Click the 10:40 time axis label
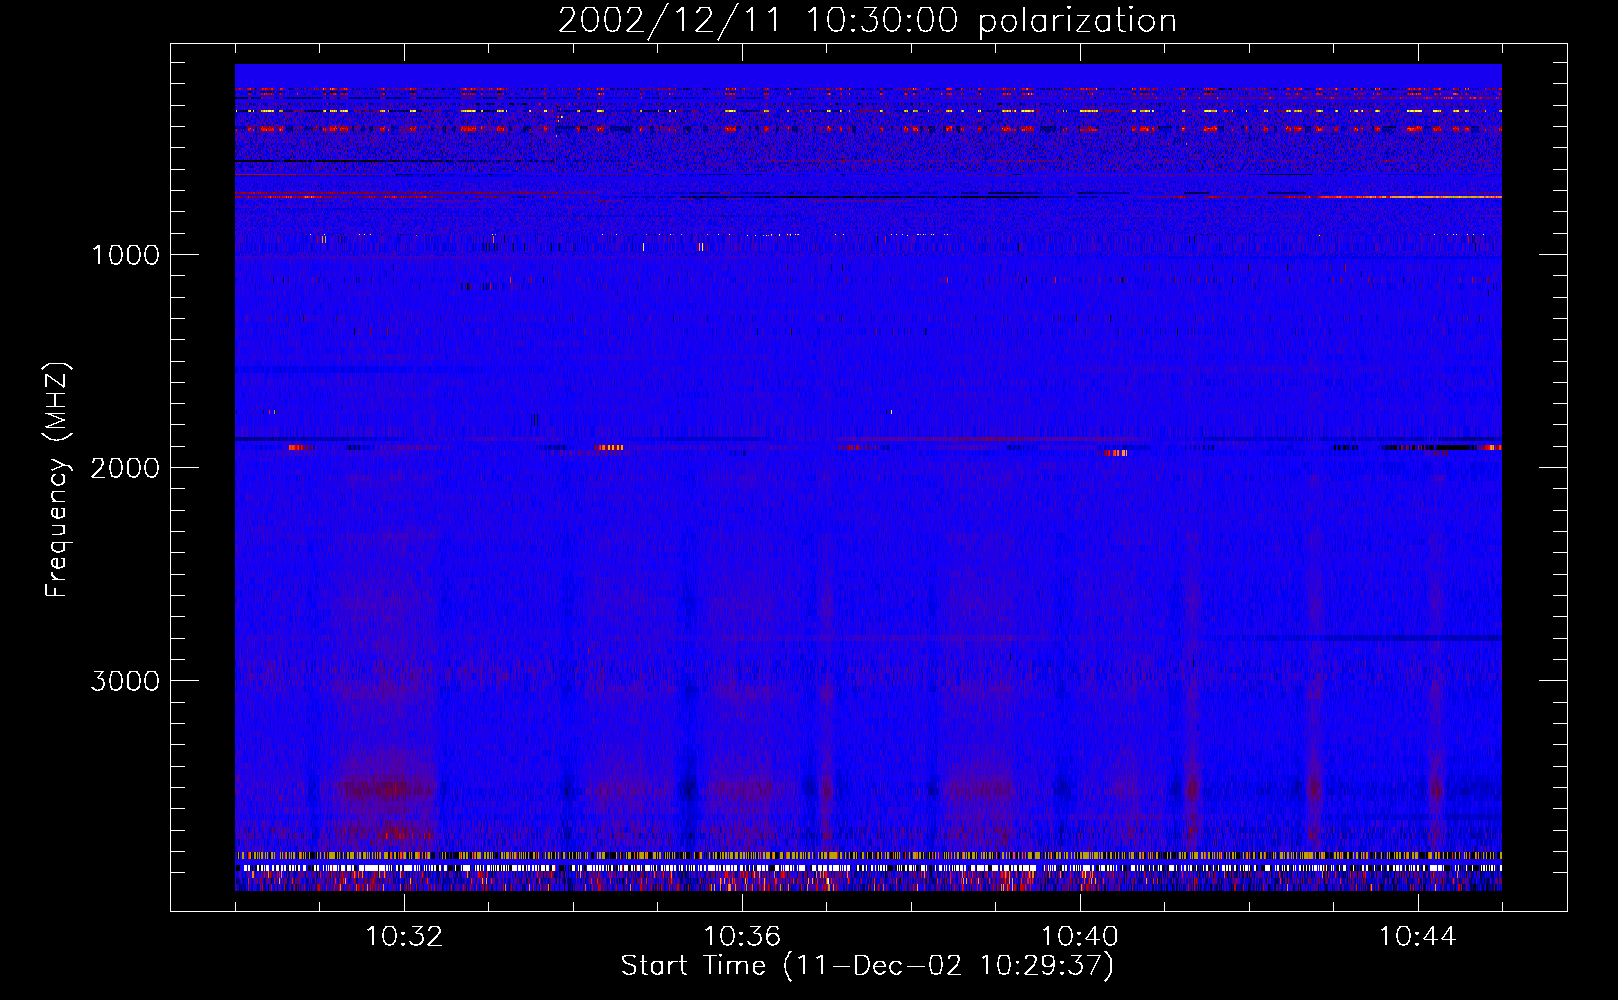 tap(1080, 937)
